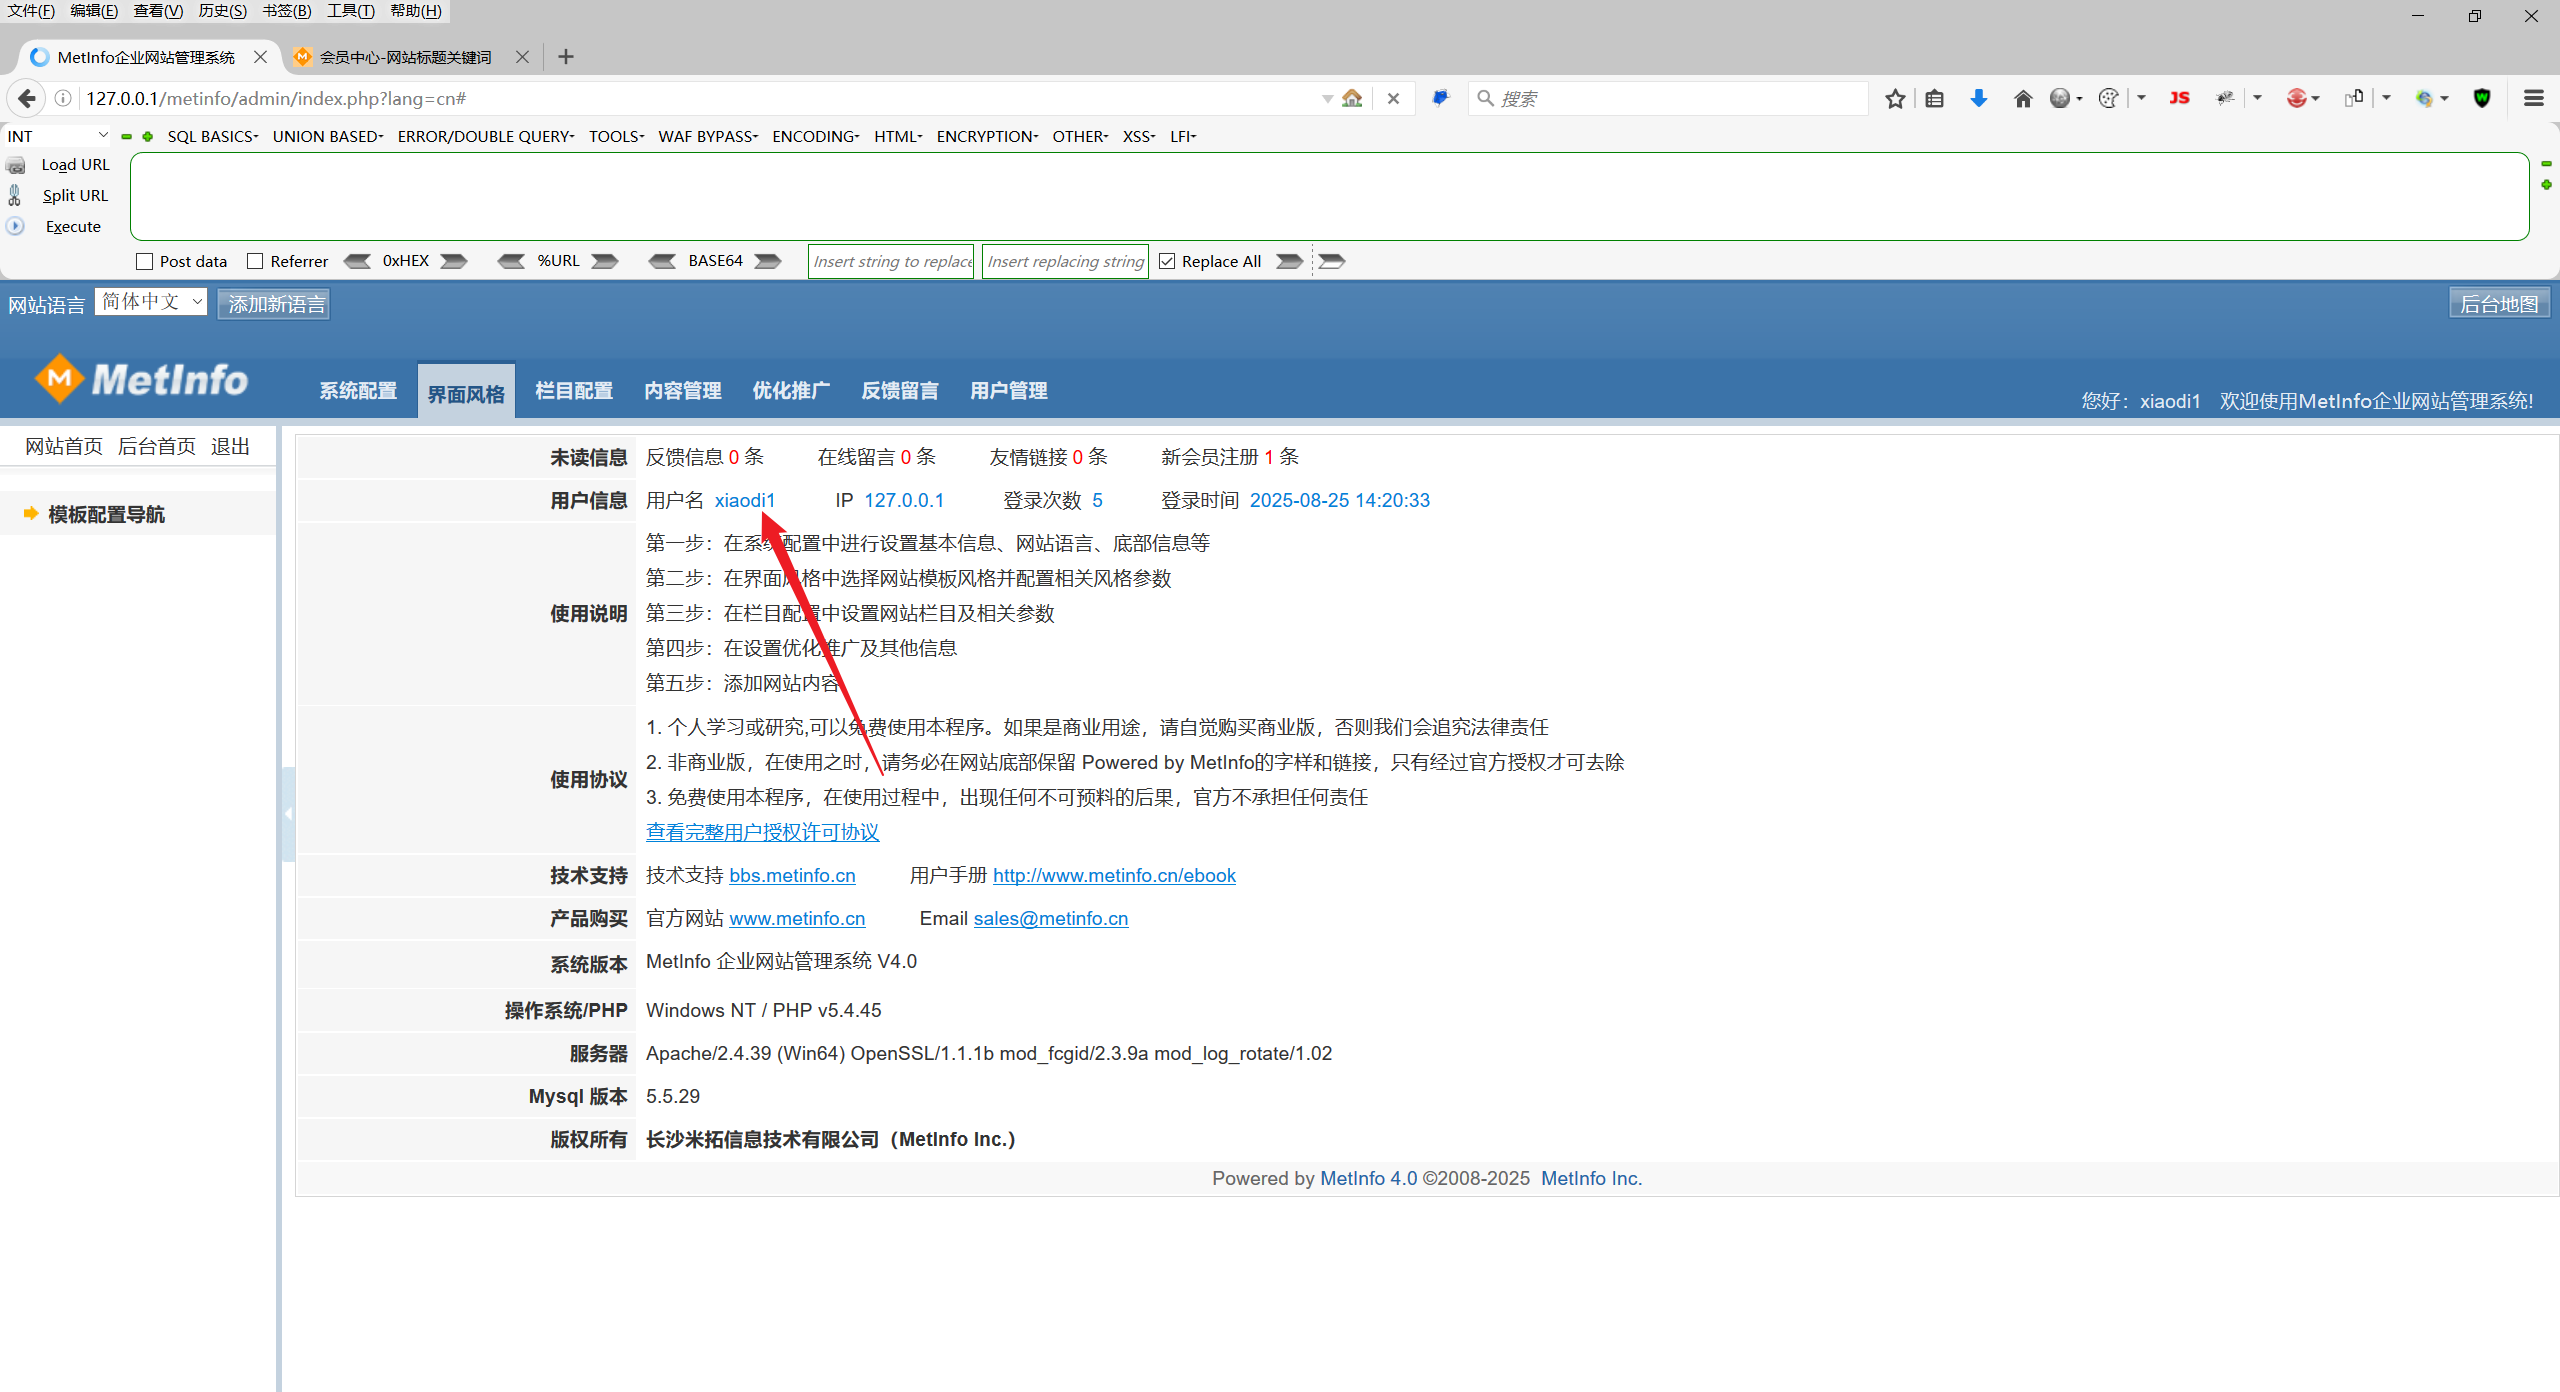This screenshot has height=1392, width=2560.
Task: Open the INT type dropdown
Action: 57,136
